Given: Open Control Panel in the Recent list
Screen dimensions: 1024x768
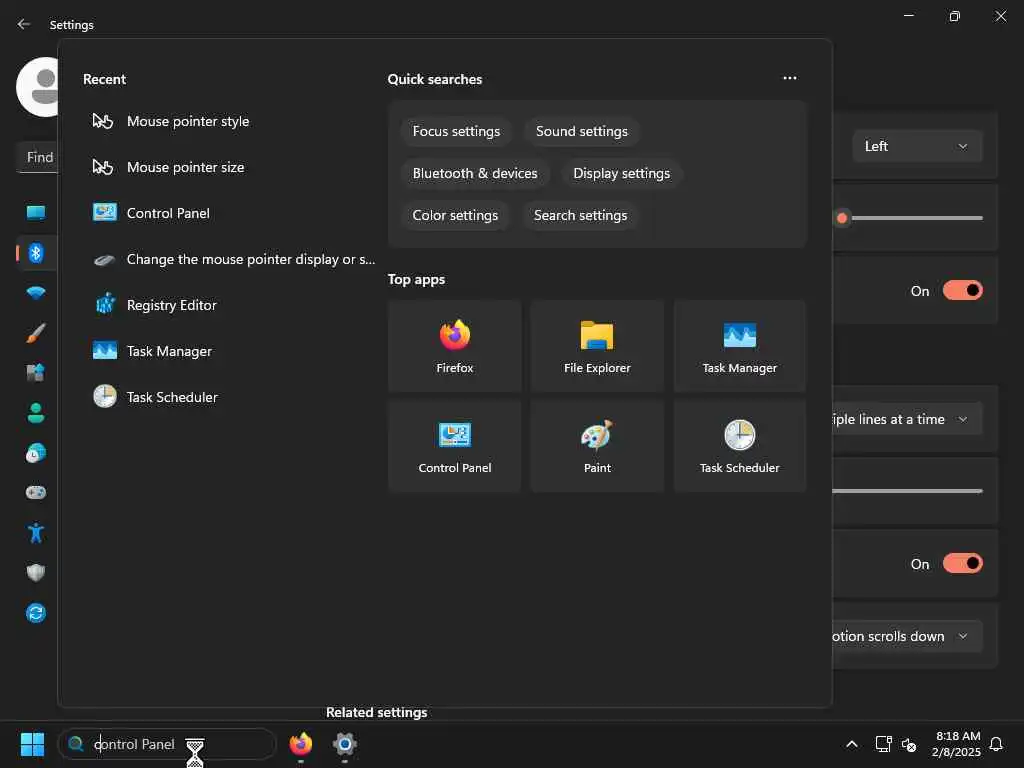Looking at the screenshot, I should tap(229, 213).
